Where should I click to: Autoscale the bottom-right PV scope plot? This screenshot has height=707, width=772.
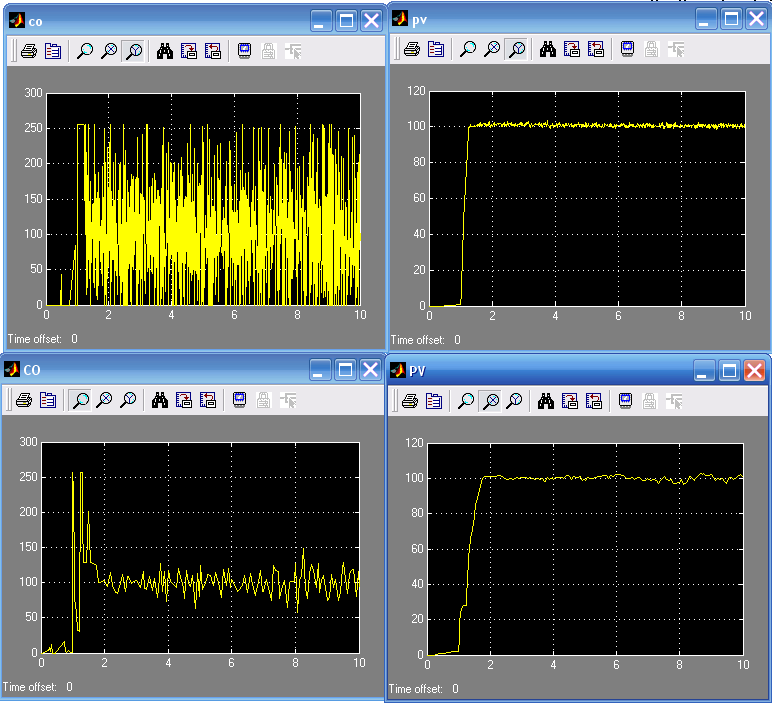pyautogui.click(x=547, y=400)
